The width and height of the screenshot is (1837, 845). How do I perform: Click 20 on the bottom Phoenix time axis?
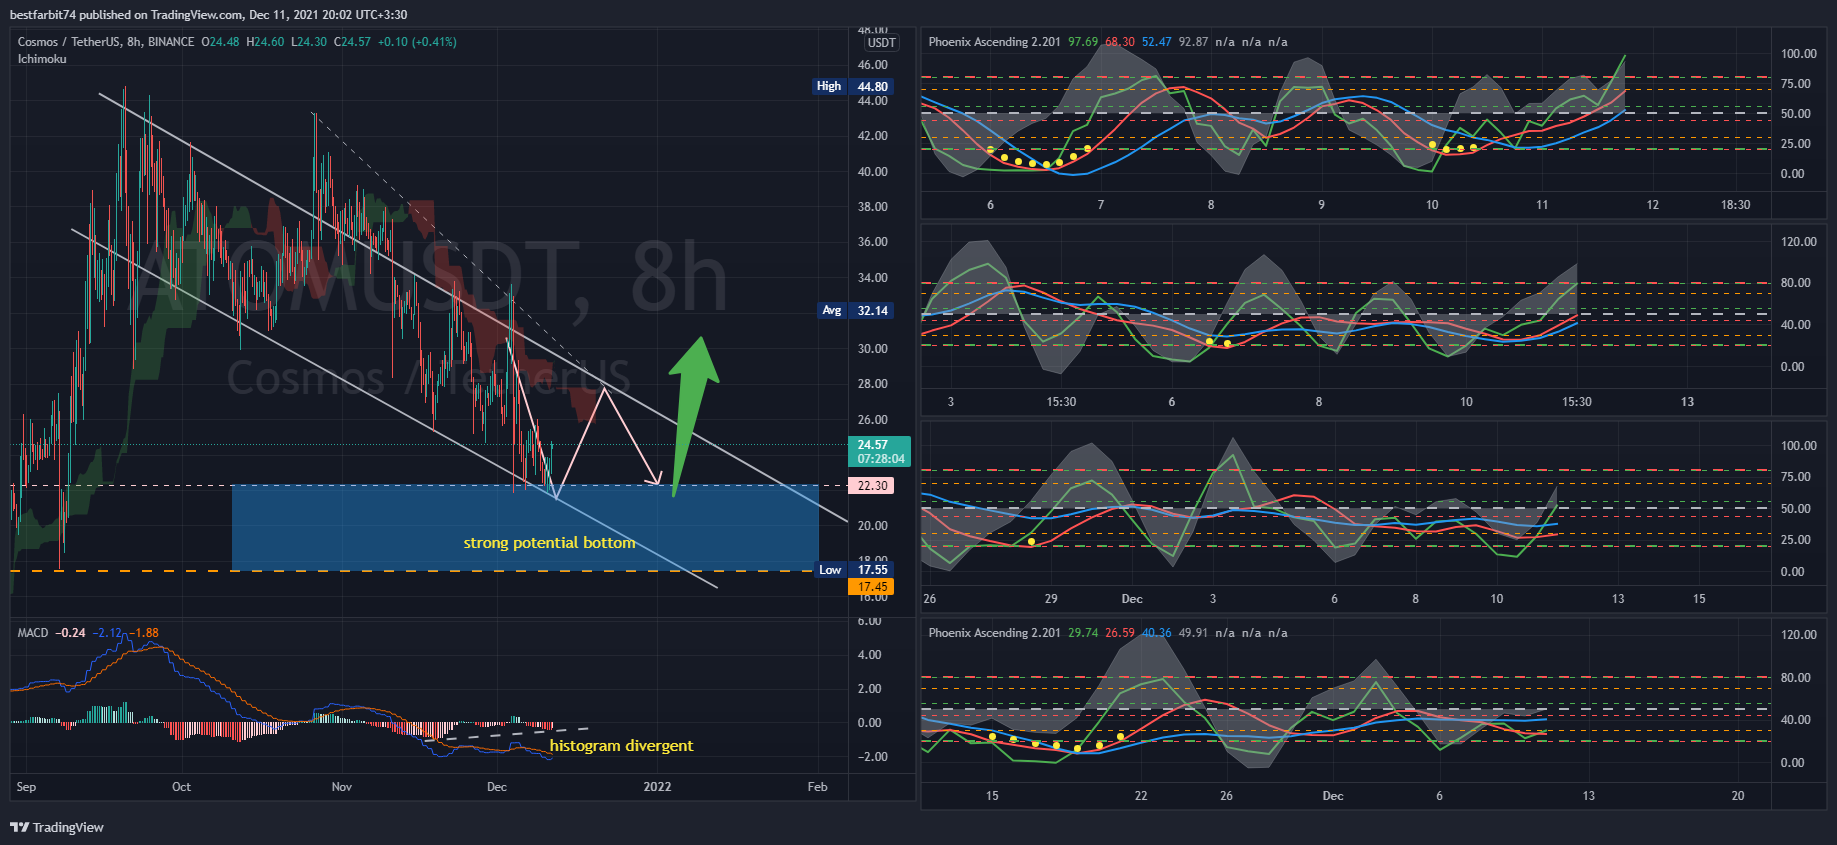[x=1738, y=796]
